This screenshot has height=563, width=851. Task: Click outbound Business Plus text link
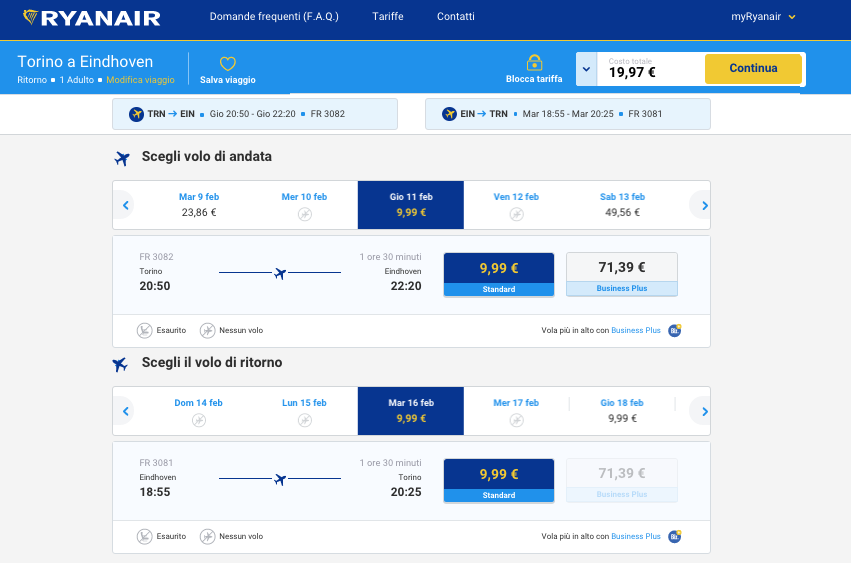636,330
